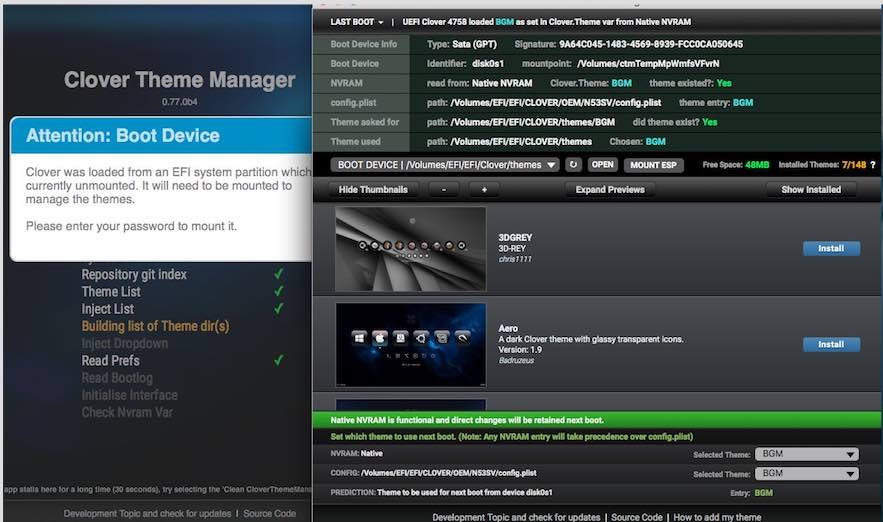Open Source Code link in right window

tap(636, 517)
